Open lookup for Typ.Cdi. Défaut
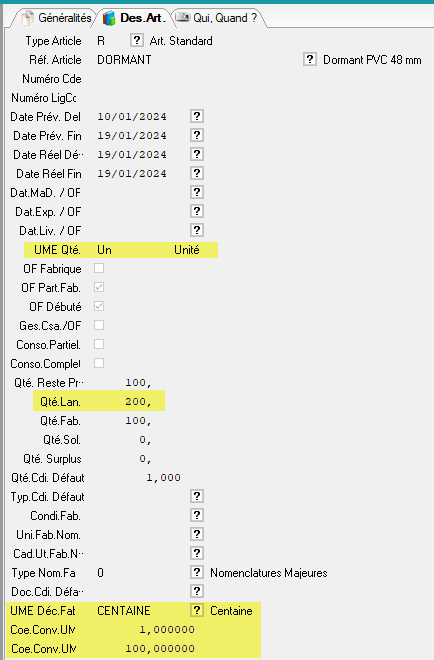434x660 pixels. pos(197,496)
